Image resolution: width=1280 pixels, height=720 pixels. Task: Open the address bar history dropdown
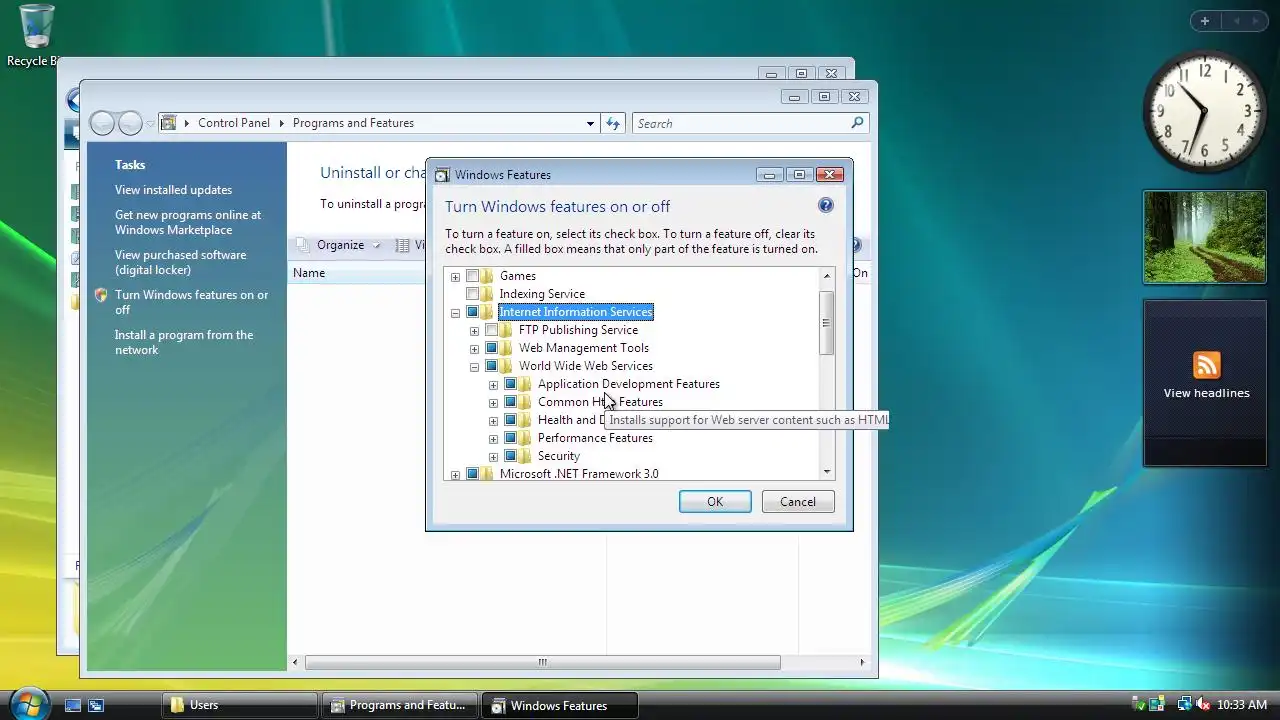590,123
